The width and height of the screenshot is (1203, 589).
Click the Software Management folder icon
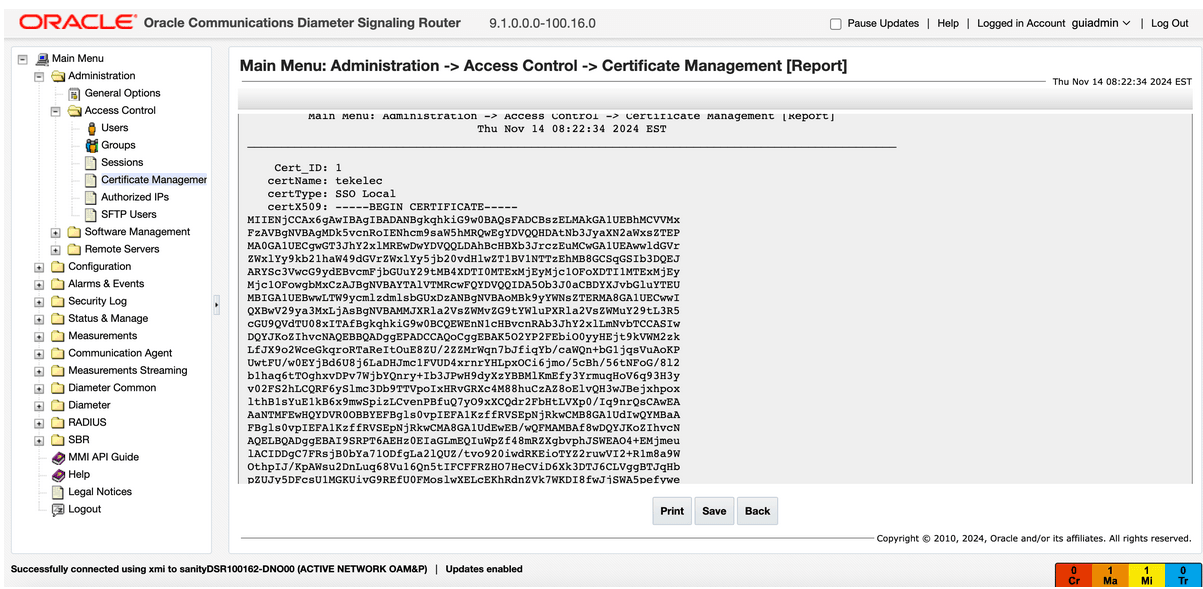(x=75, y=232)
